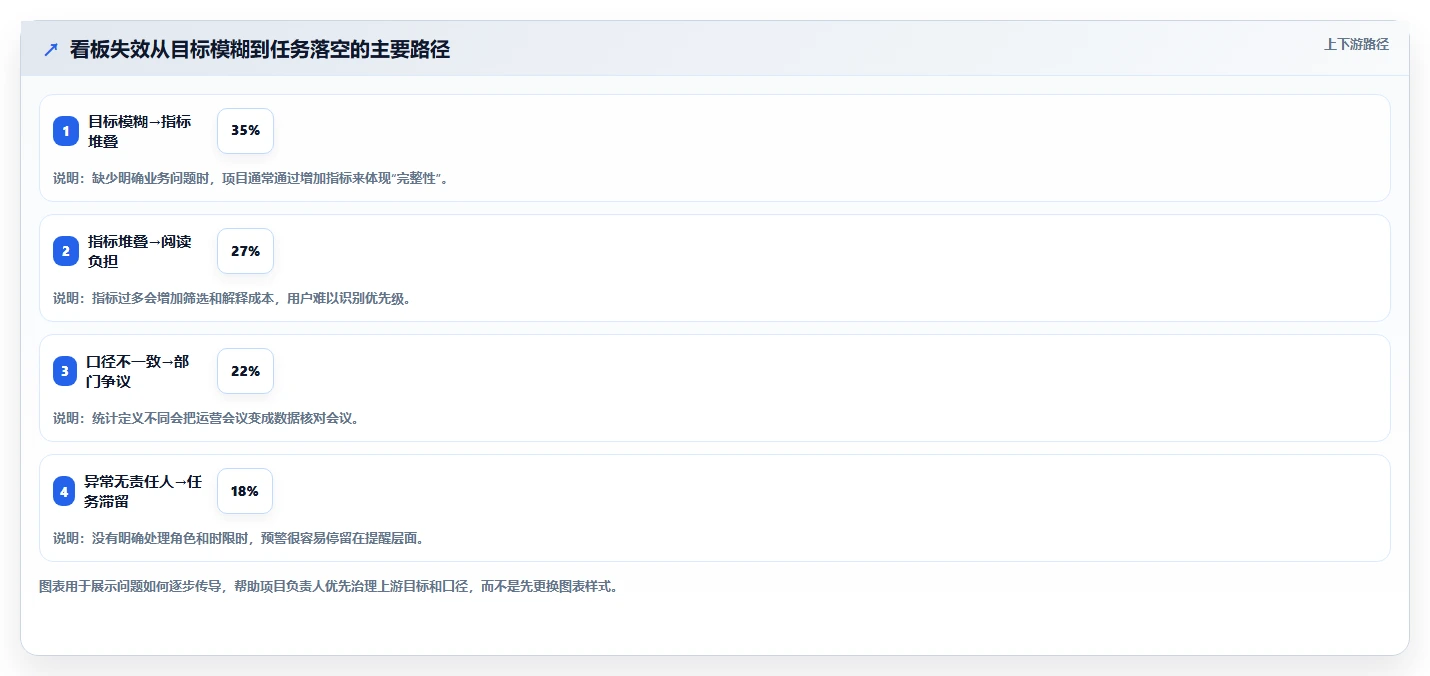Click the number 1 step badge
The height and width of the screenshot is (676, 1430).
(66, 131)
